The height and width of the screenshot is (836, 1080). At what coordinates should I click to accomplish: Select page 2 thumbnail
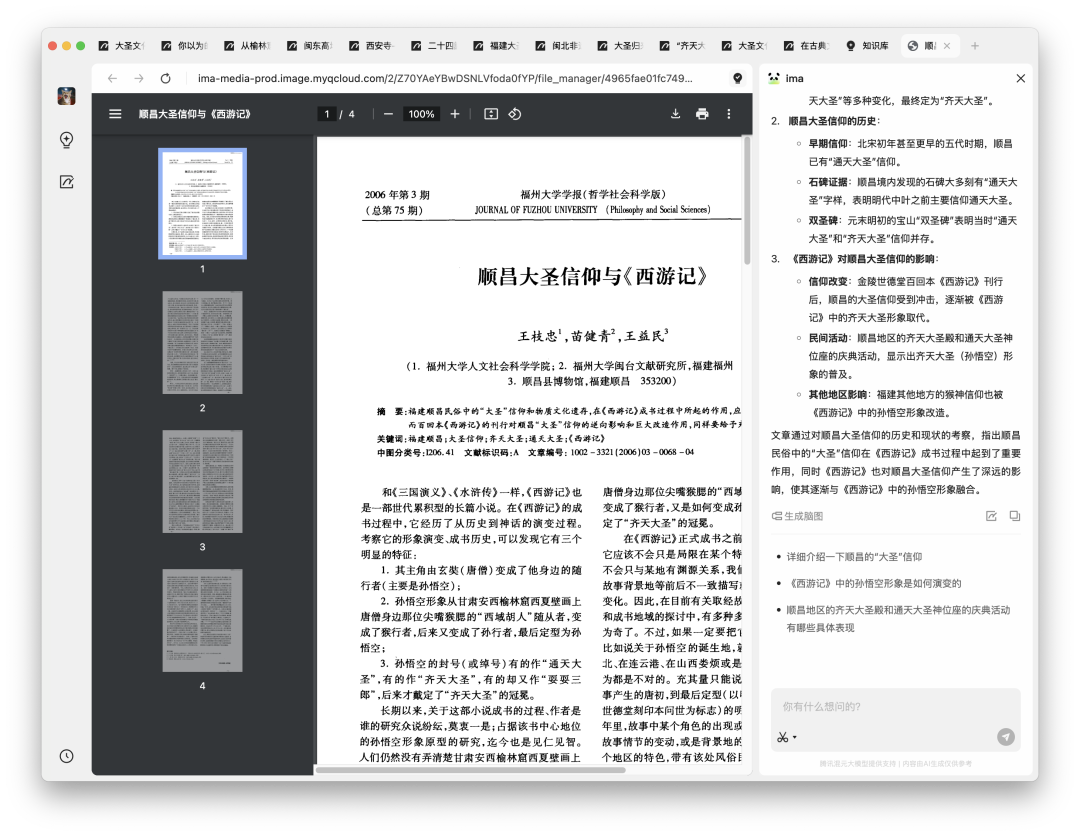[202, 342]
